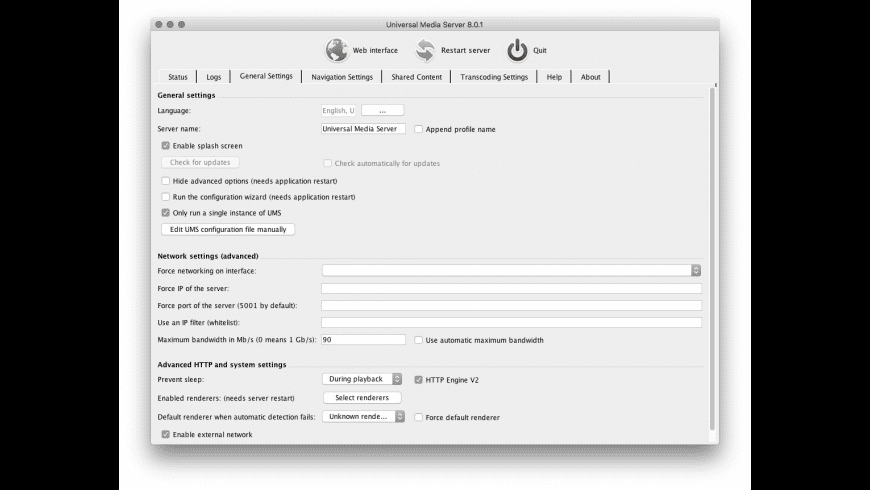Enable Hide advanced options checkbox
The width and height of the screenshot is (870, 490).
tap(165, 181)
